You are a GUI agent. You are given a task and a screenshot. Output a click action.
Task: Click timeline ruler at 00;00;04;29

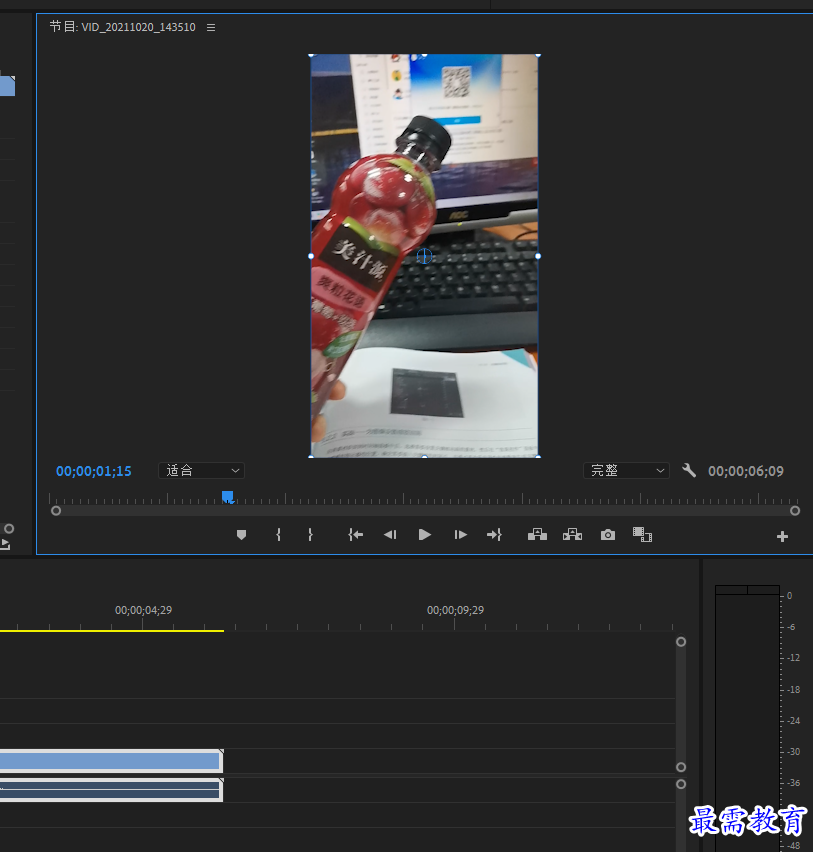click(x=143, y=610)
